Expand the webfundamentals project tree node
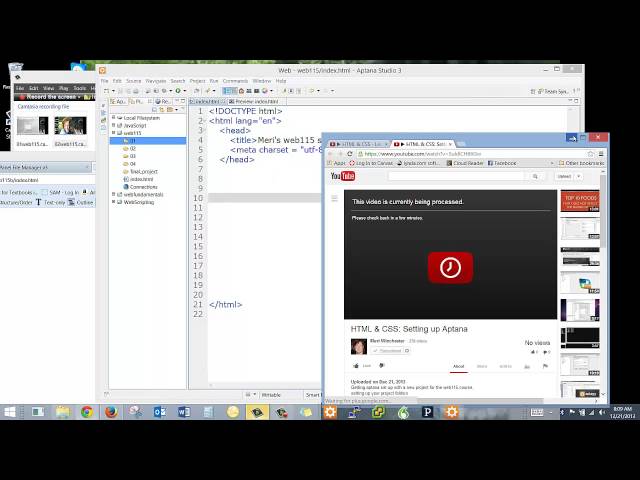Screen dimensions: 640x480 tap(113, 194)
